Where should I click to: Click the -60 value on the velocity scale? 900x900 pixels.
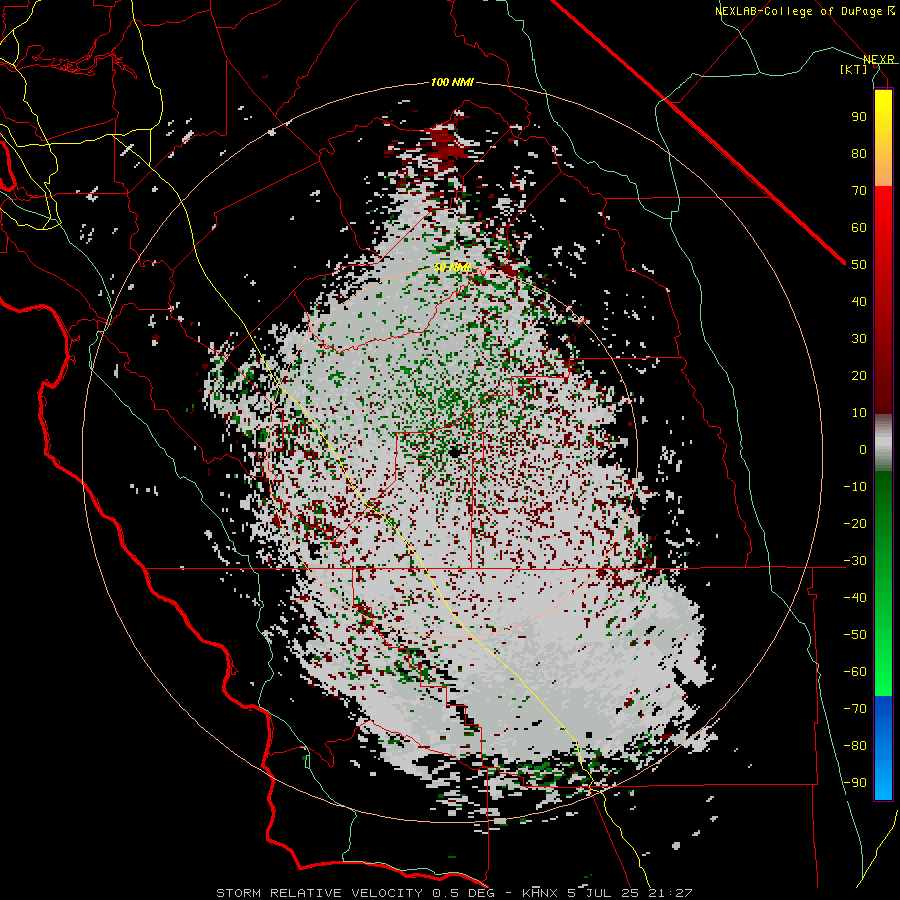pos(855,672)
